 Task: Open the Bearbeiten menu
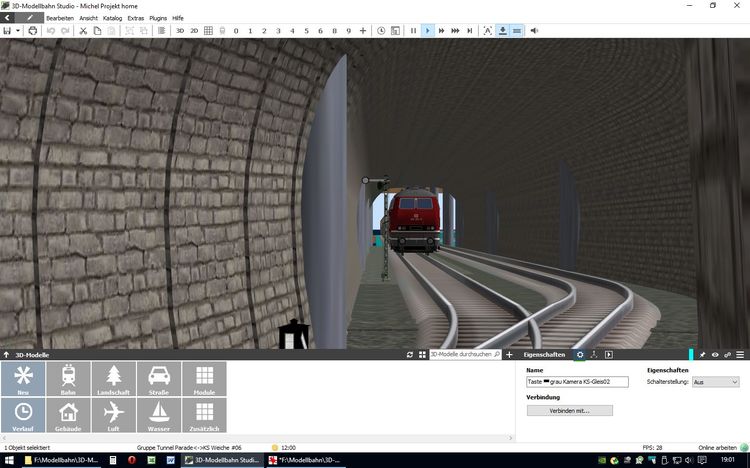pyautogui.click(x=60, y=18)
